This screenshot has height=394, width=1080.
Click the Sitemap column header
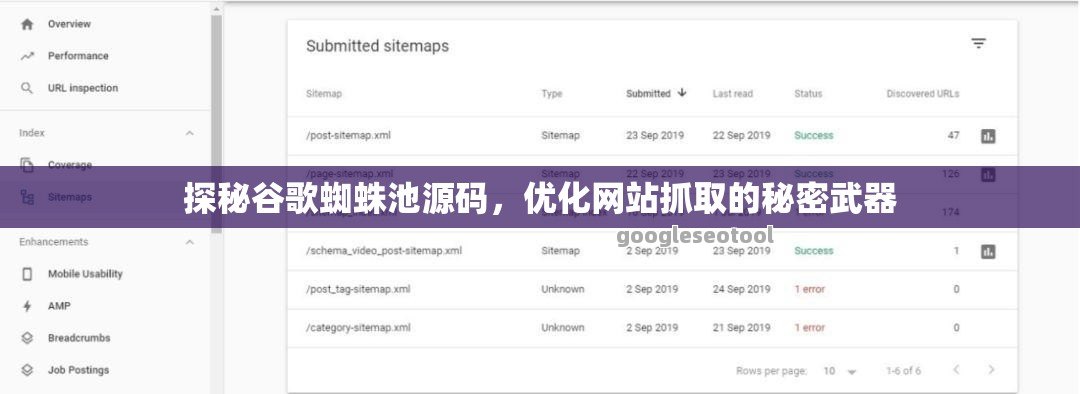pos(324,94)
